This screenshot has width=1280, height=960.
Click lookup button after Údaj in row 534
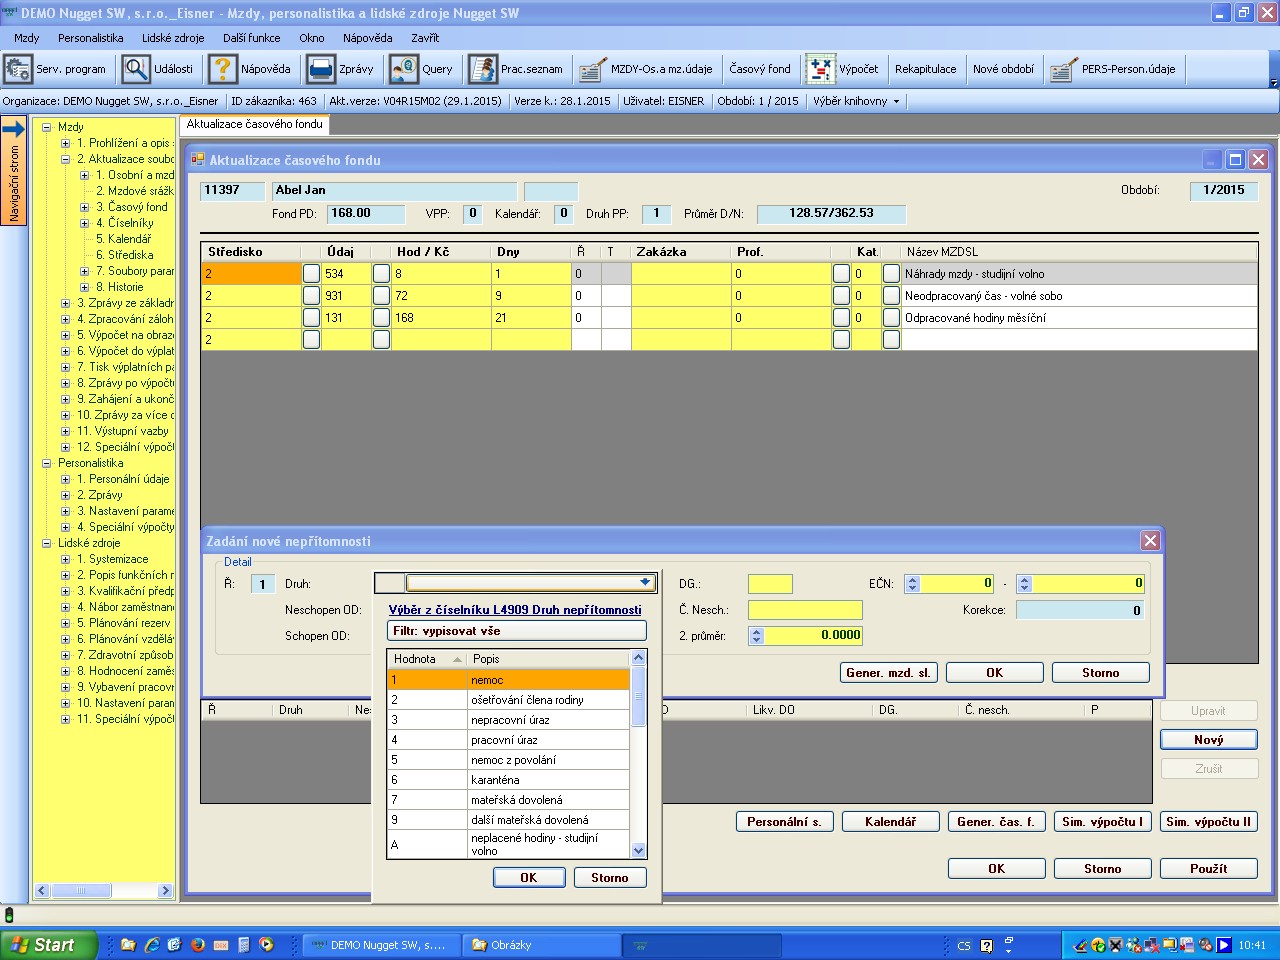pos(381,274)
